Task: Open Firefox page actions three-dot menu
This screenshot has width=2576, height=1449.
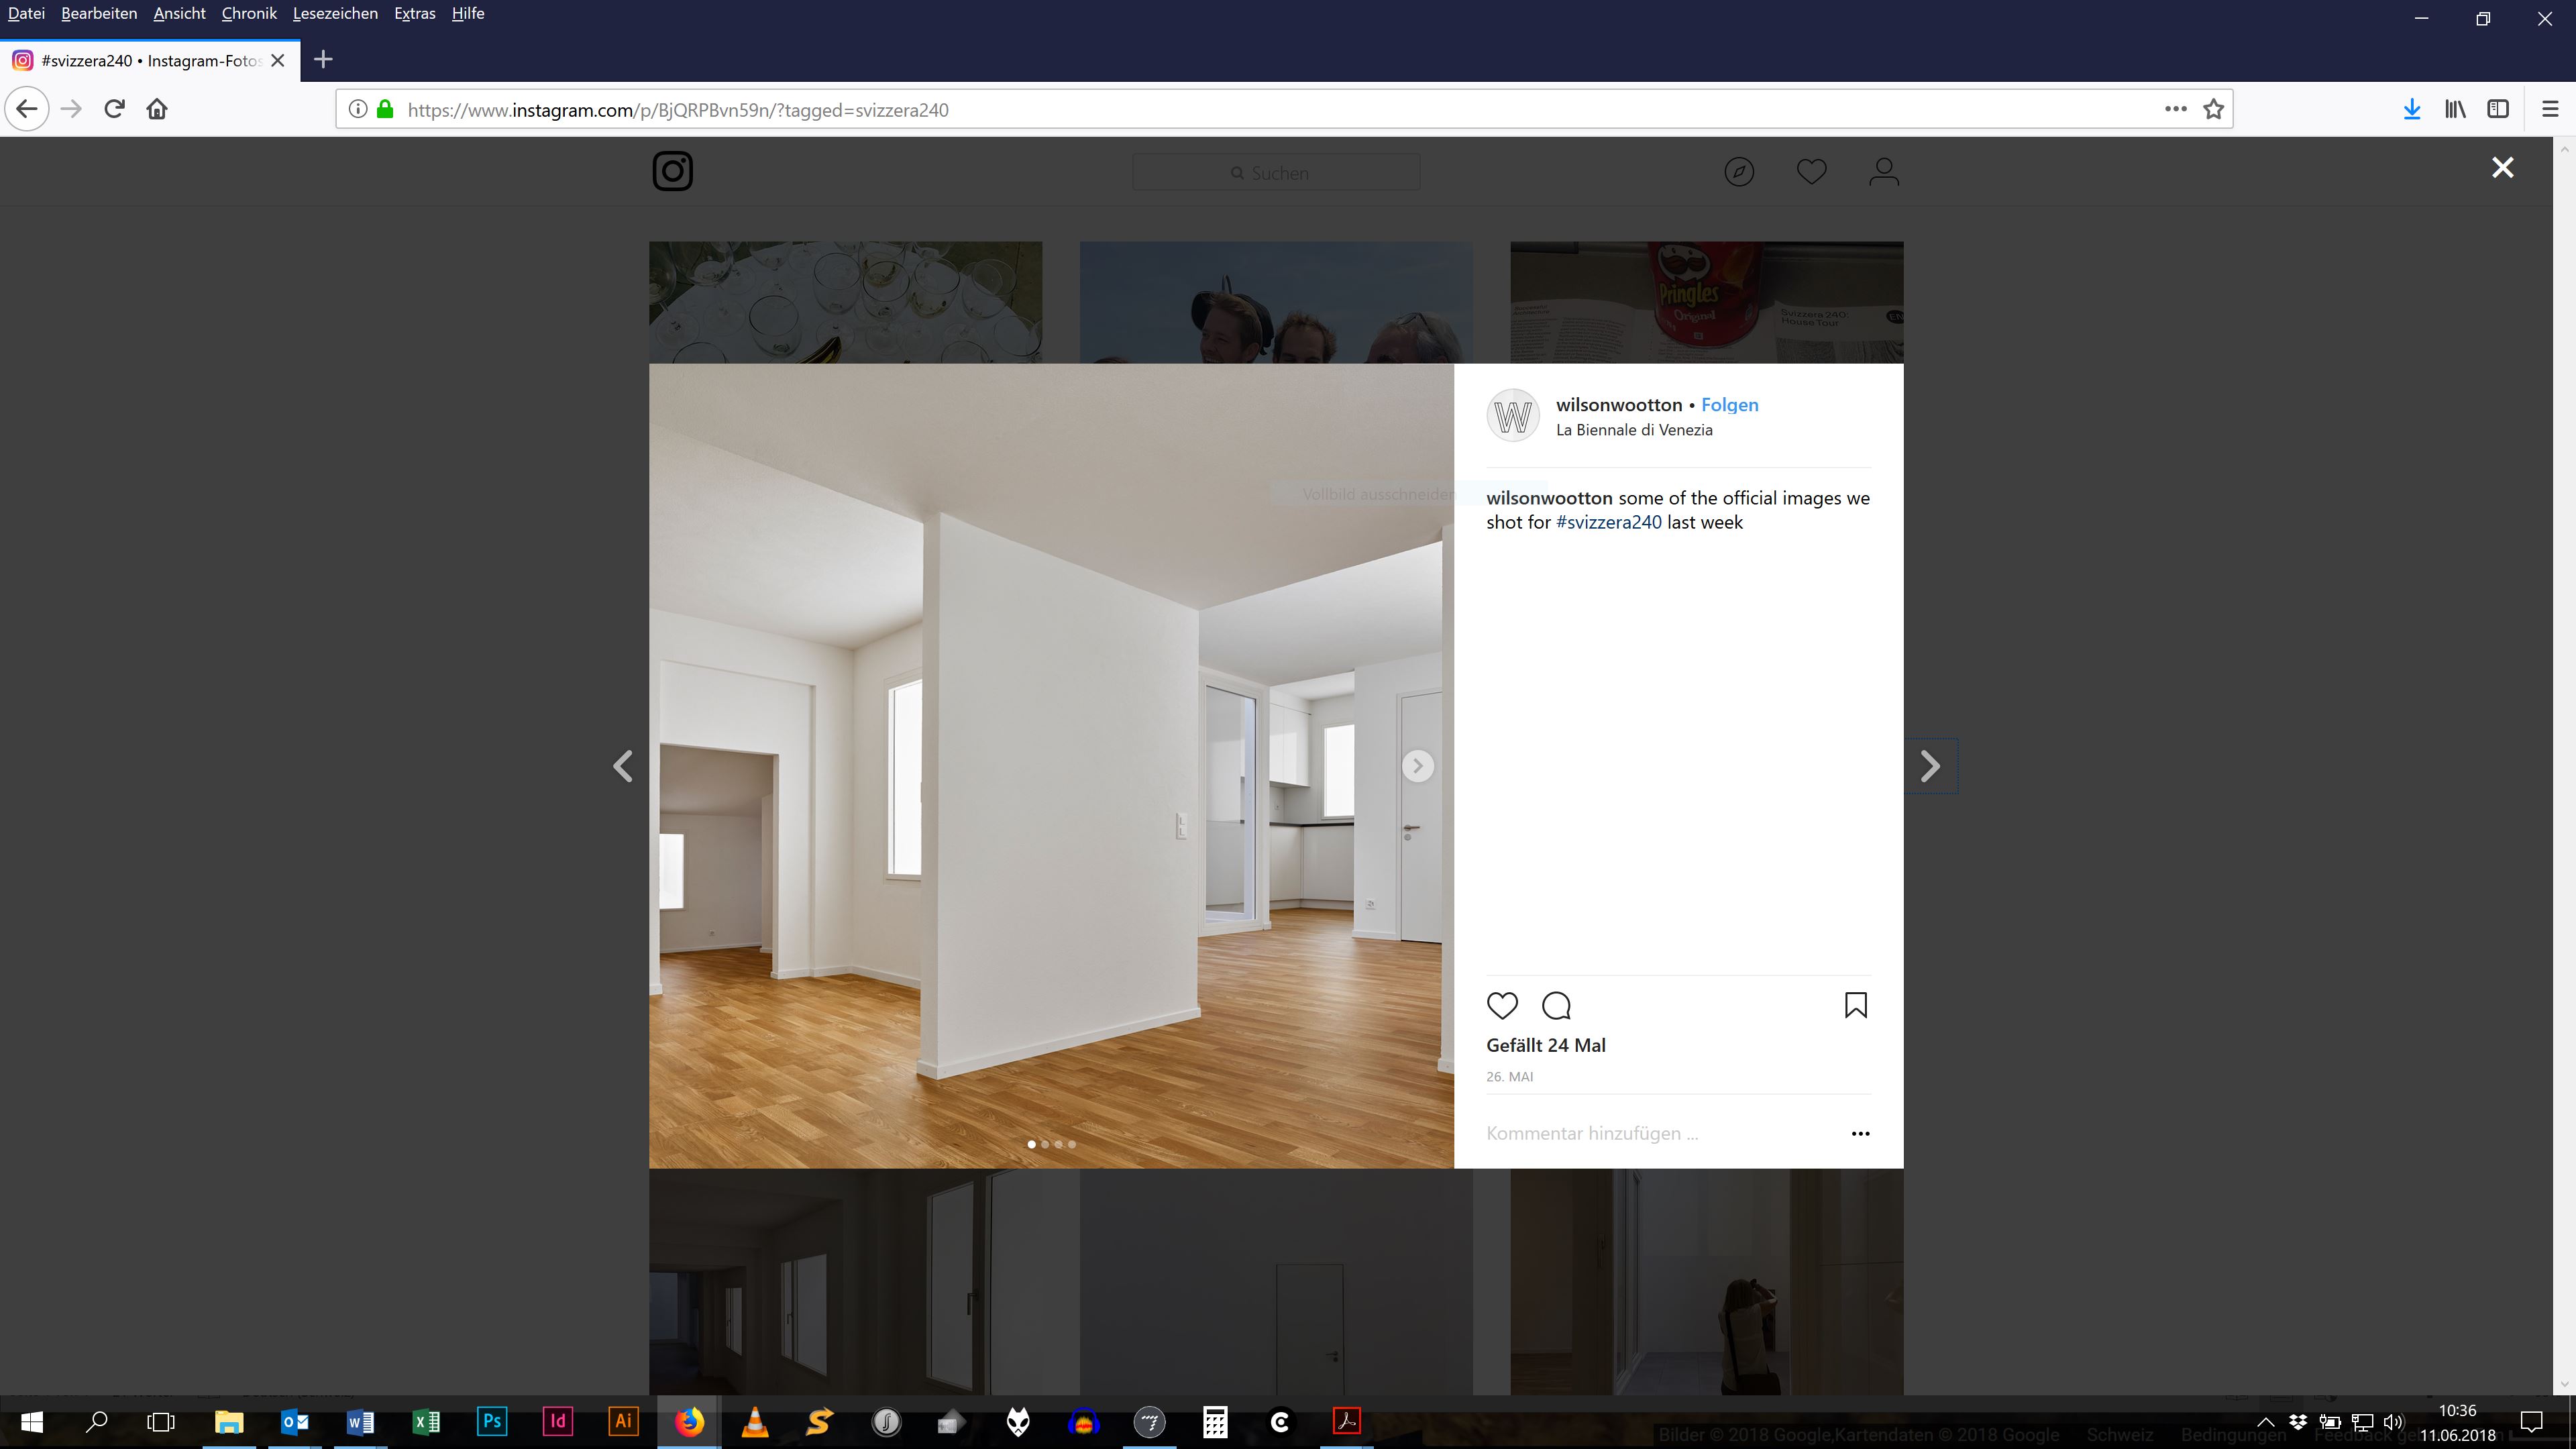Action: 2175,109
